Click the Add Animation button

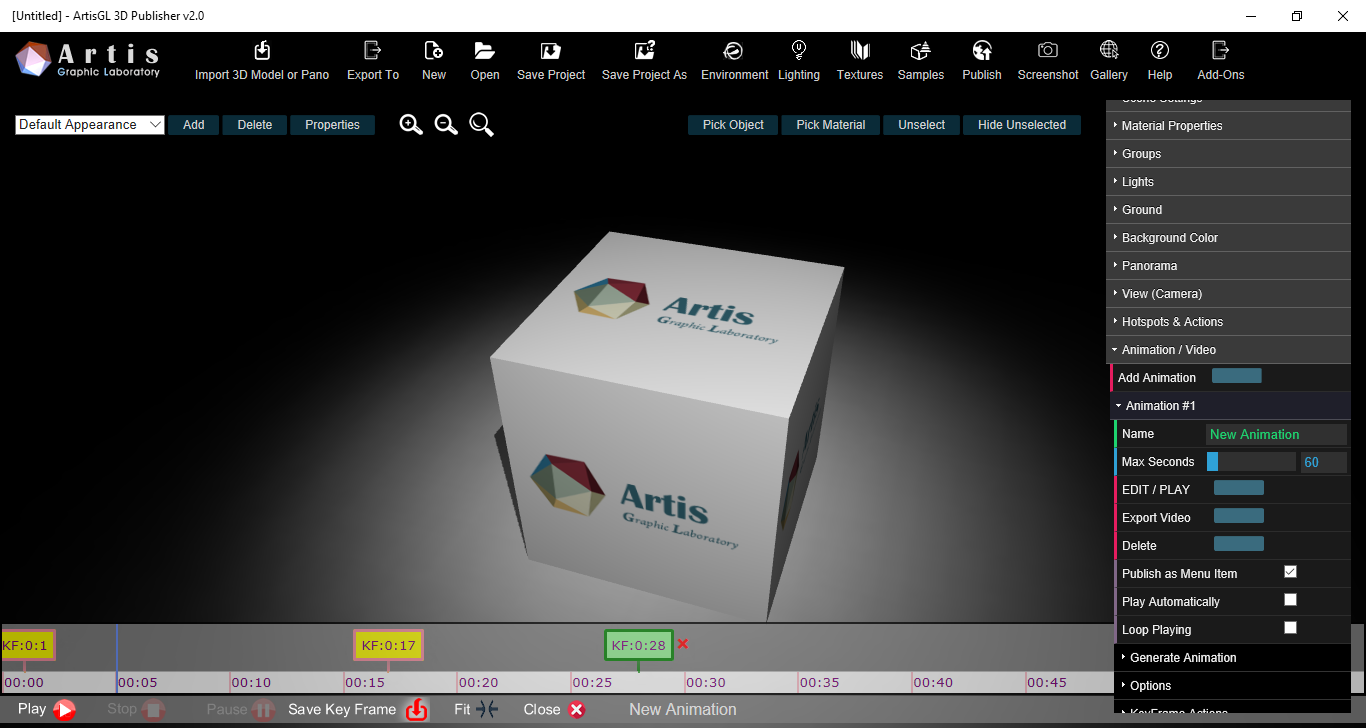(x=1237, y=376)
